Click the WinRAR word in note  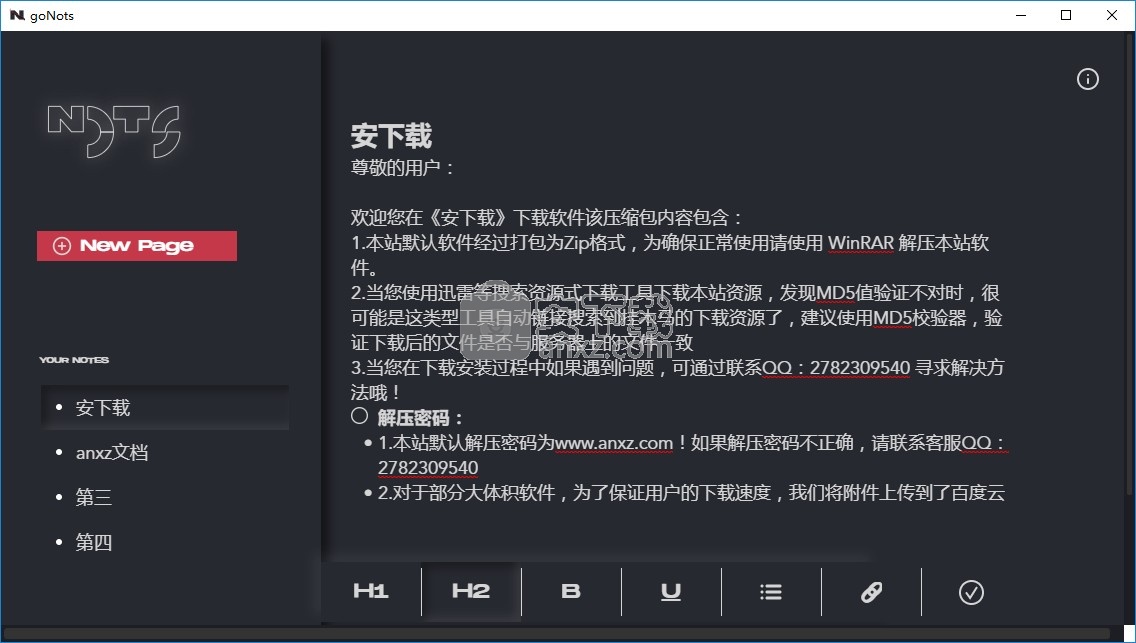861,243
